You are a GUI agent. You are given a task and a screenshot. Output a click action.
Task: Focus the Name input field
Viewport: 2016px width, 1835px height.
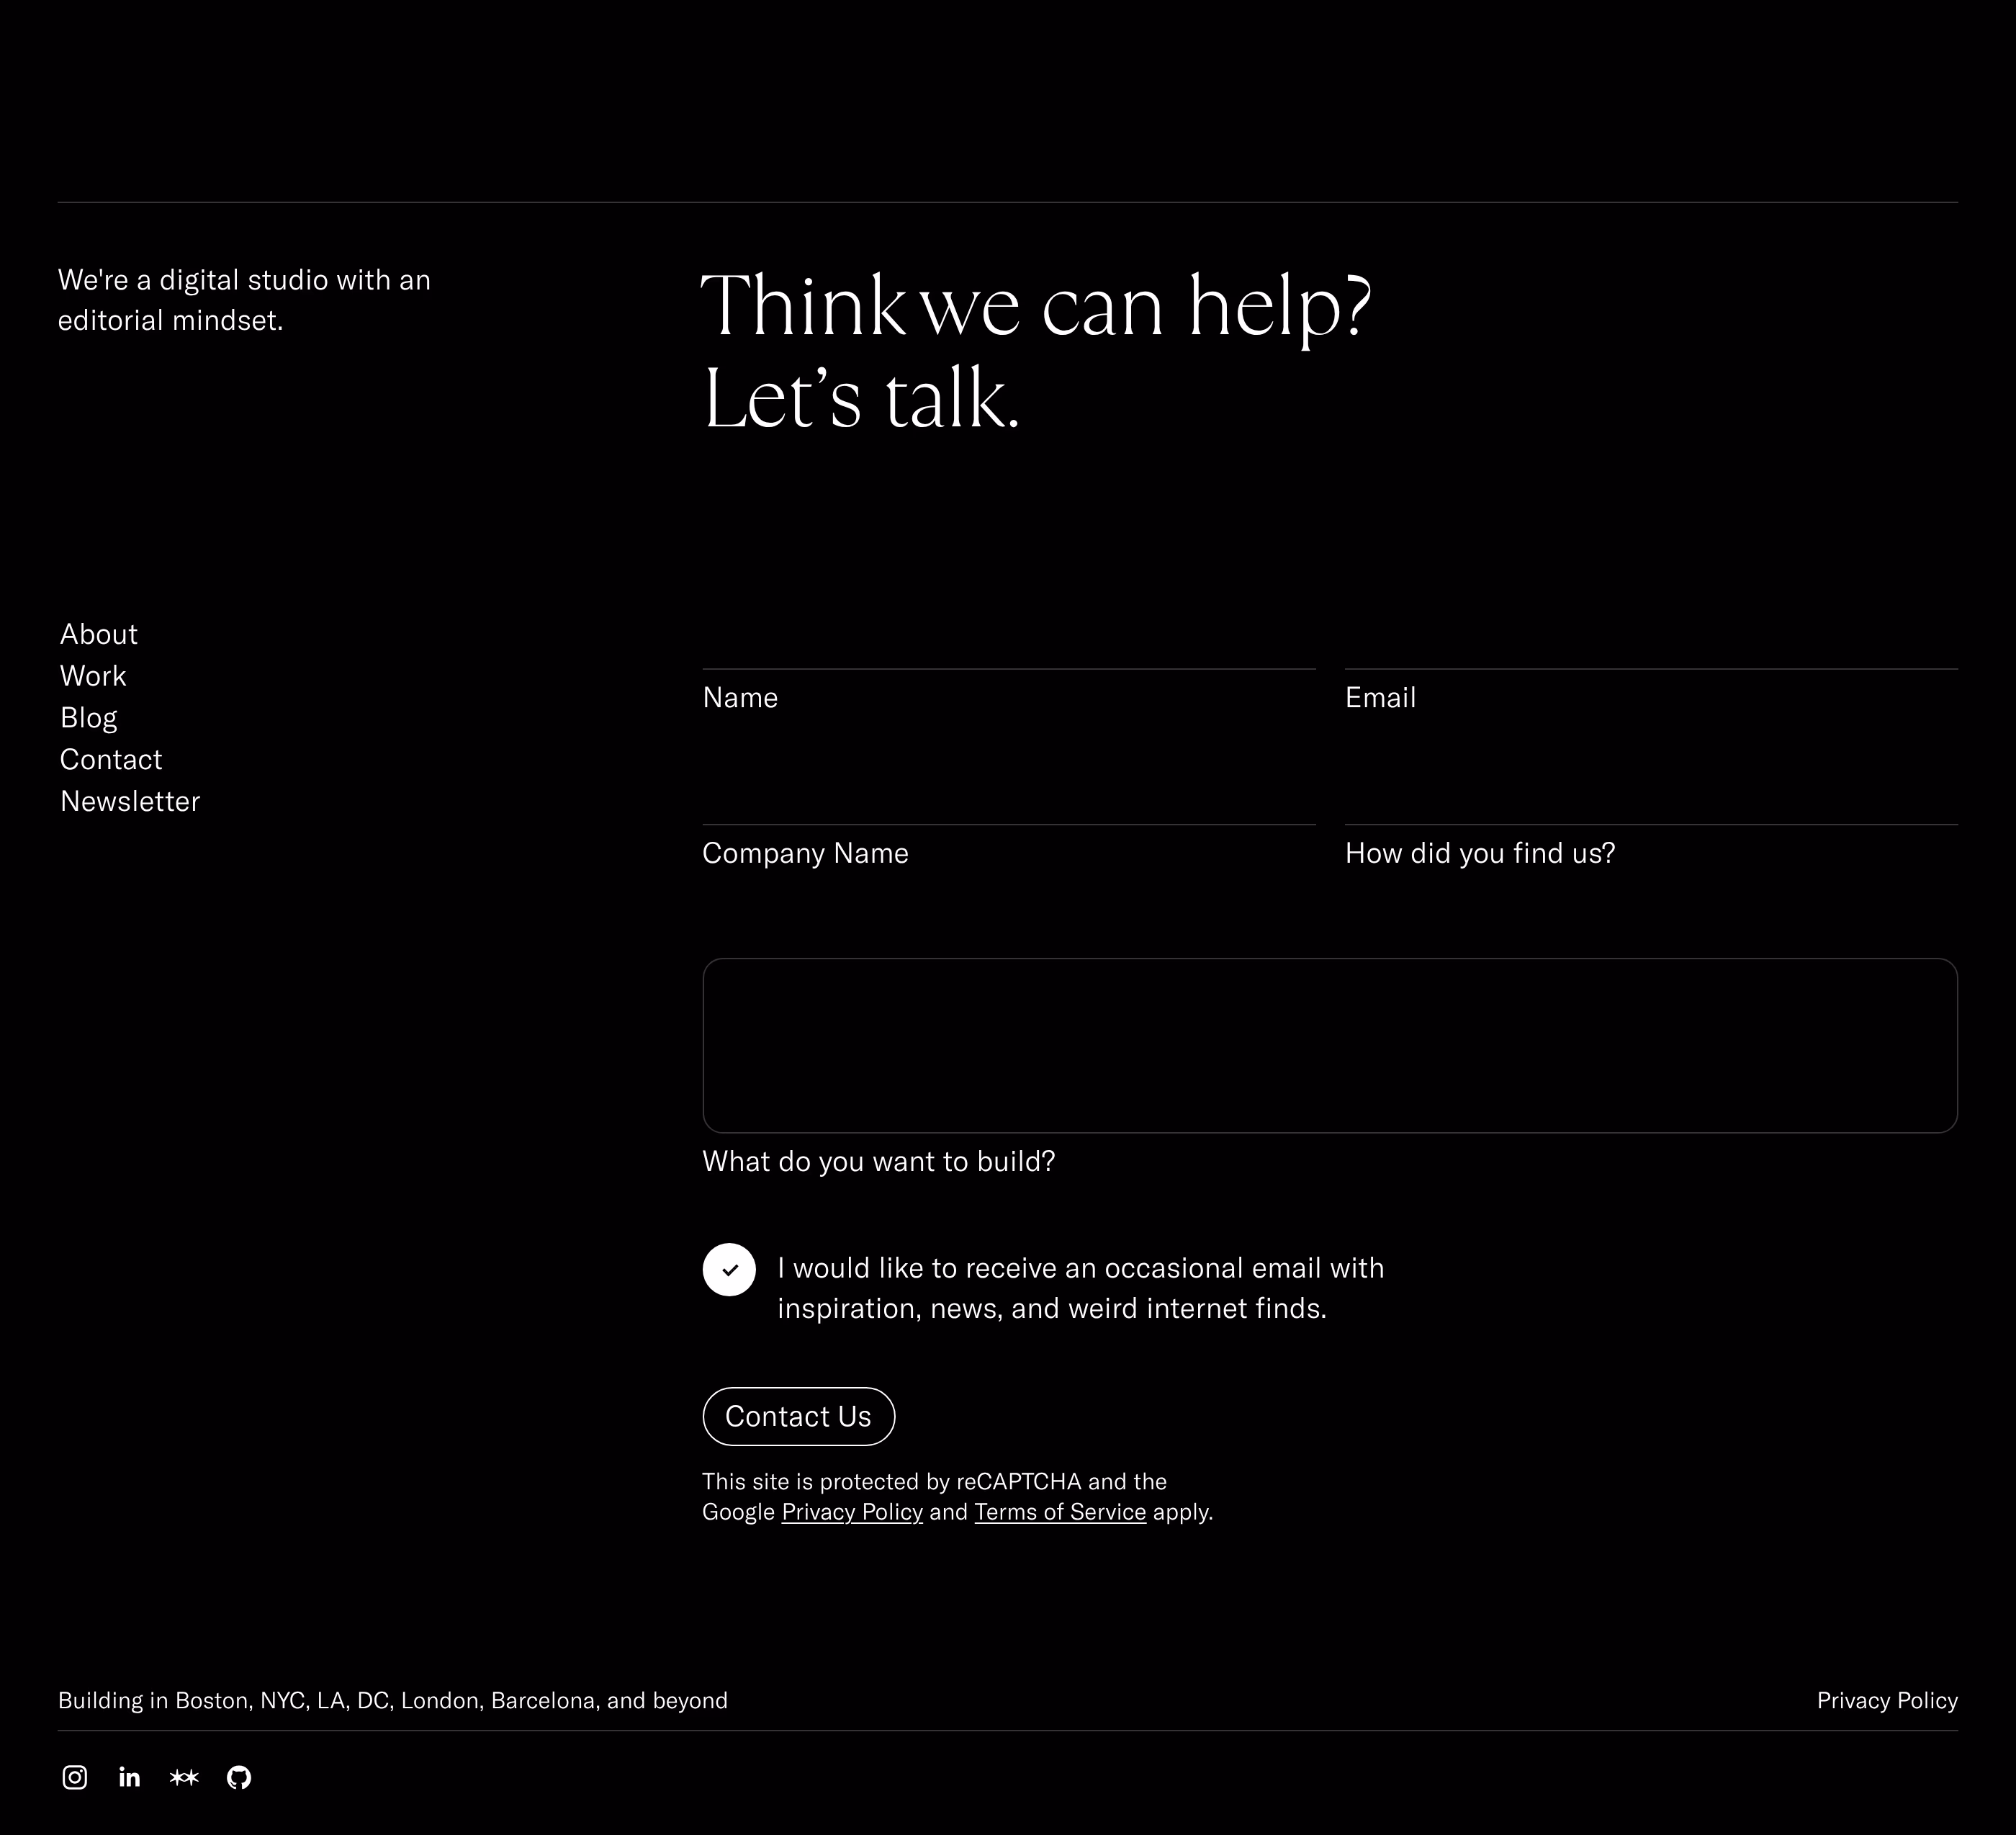[1009, 640]
